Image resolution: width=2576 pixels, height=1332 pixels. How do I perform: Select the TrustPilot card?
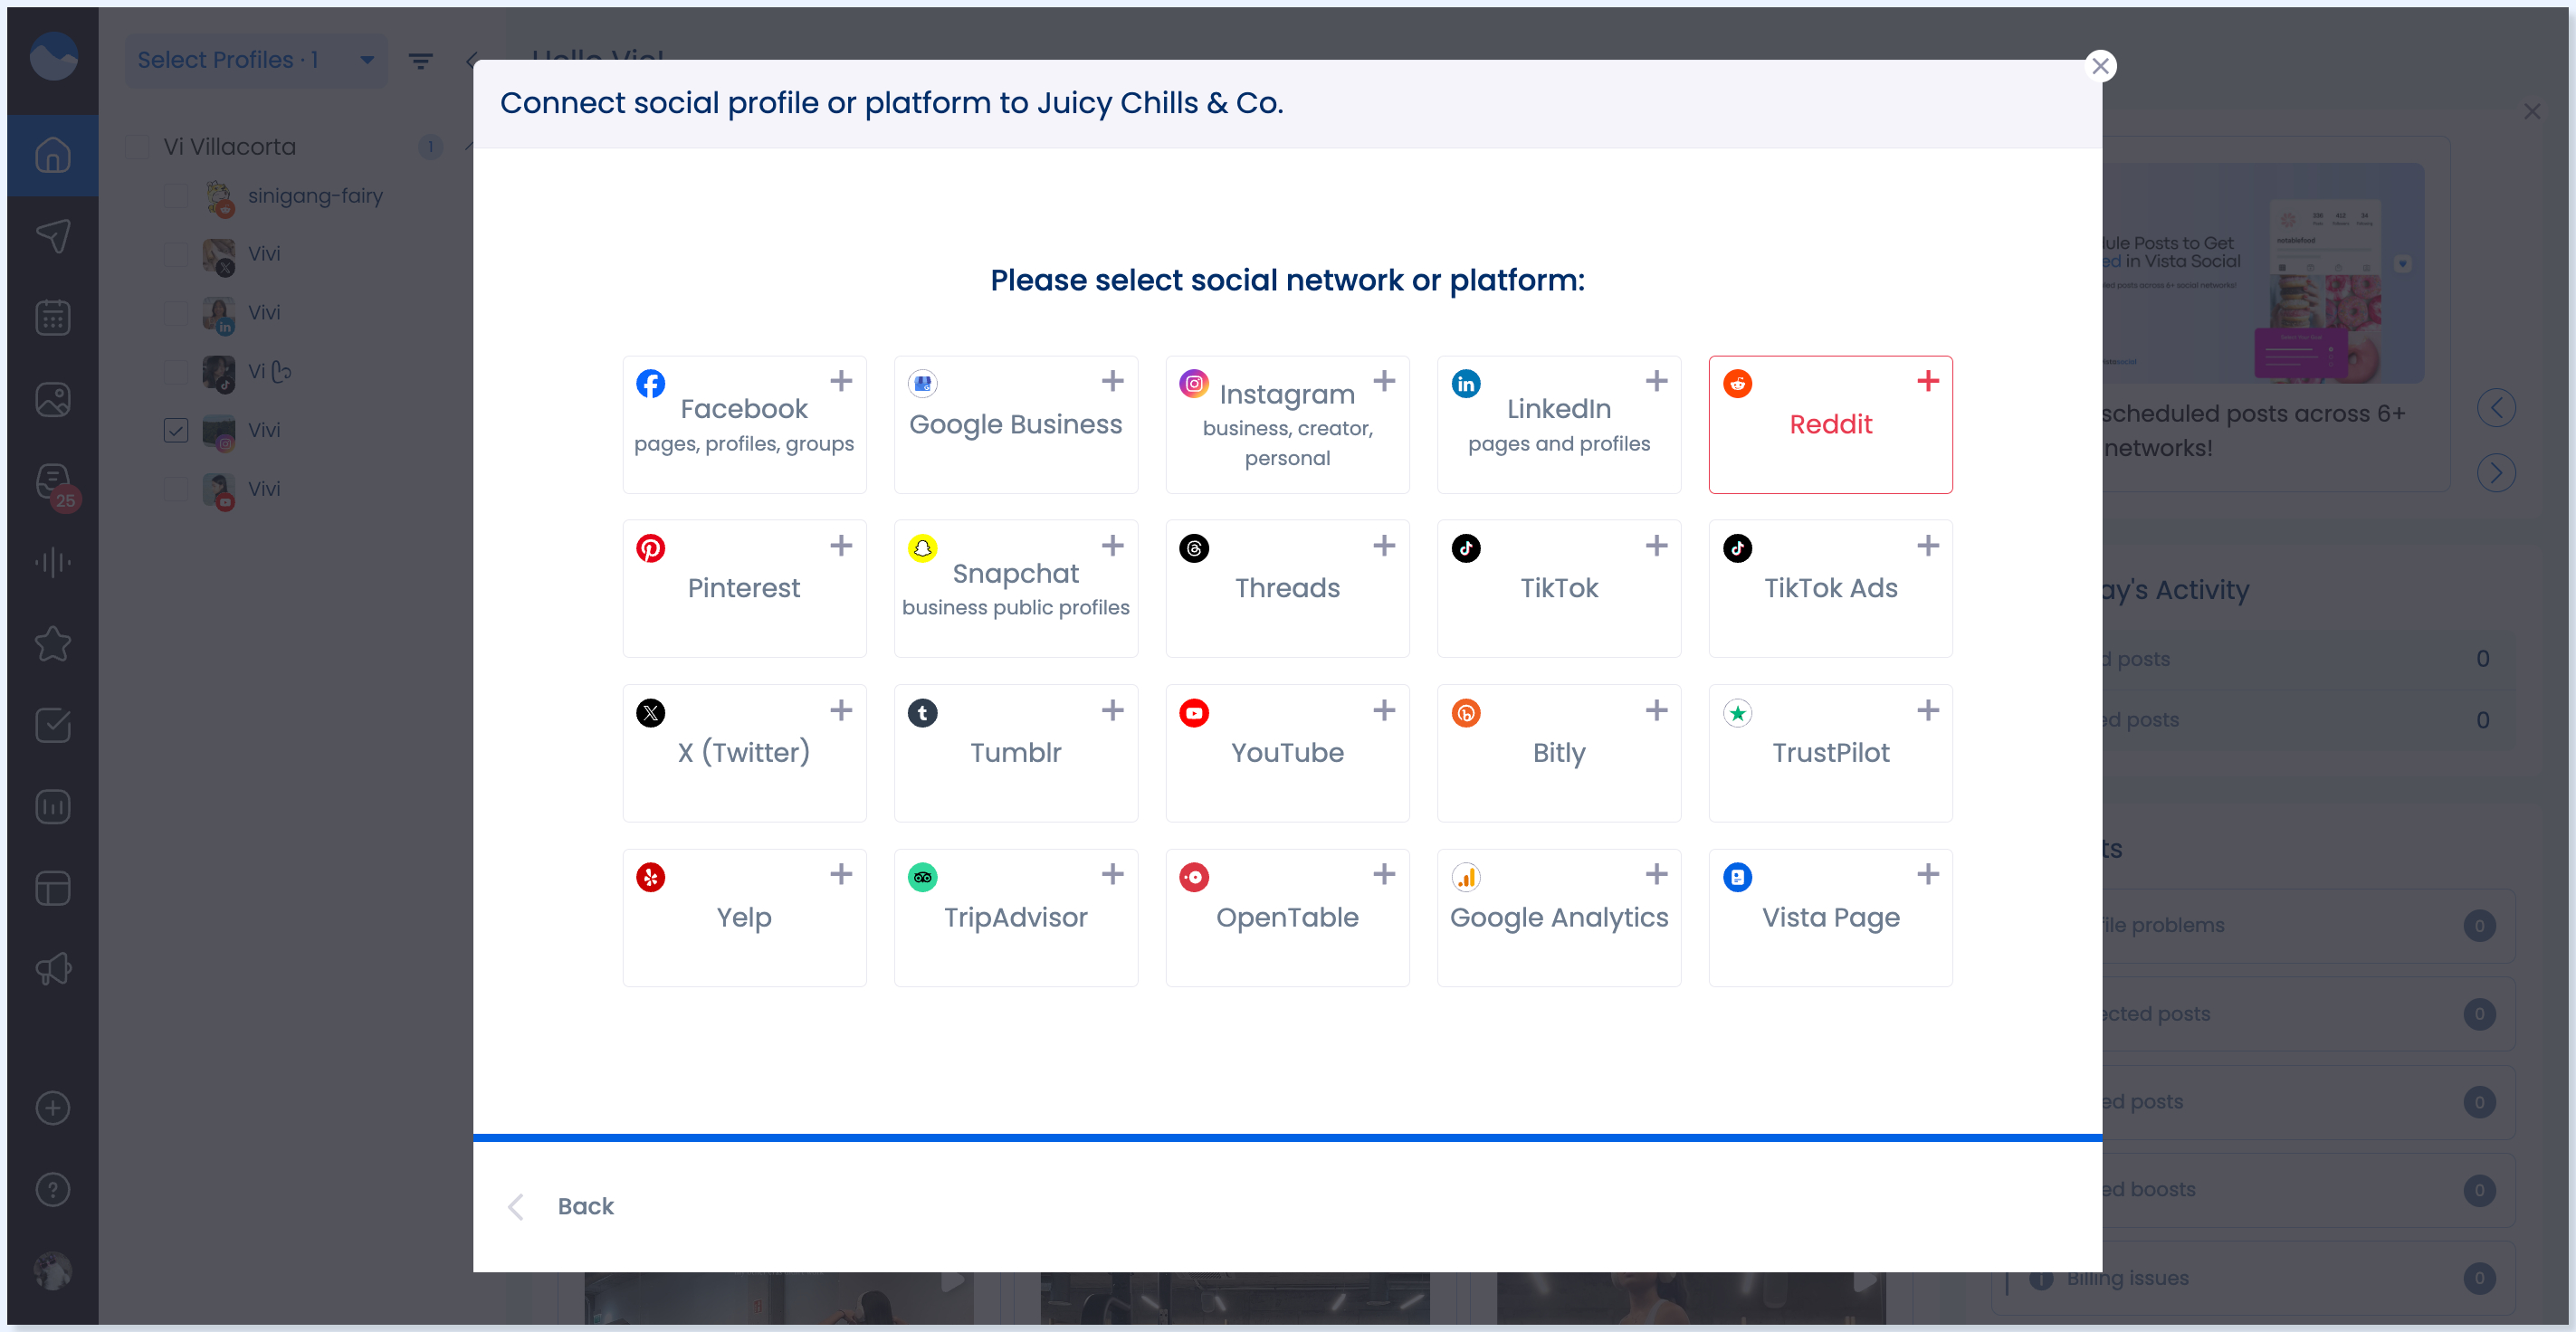click(x=1830, y=753)
